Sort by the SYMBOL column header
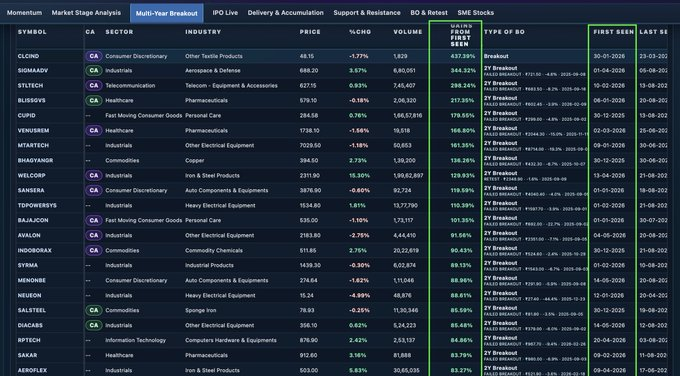Viewport: 680px width, 376px height. coord(32,32)
